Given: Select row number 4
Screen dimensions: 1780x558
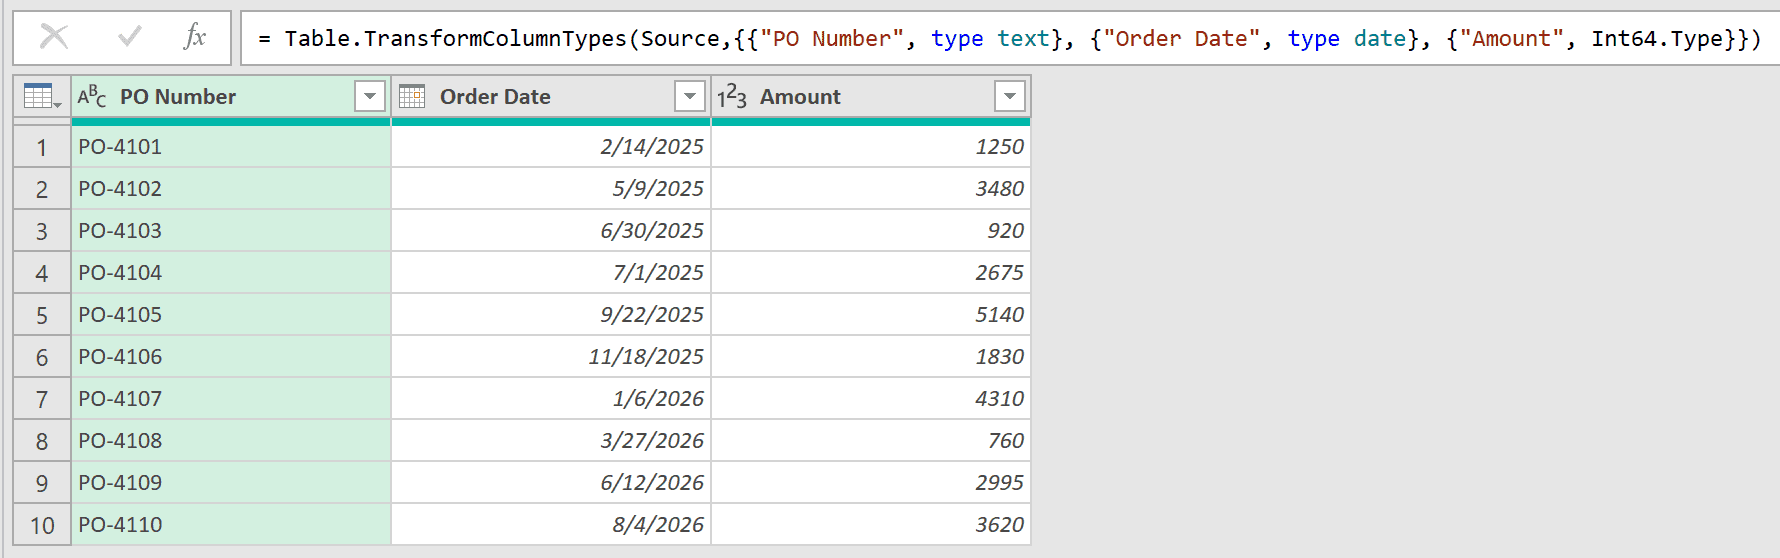Looking at the screenshot, I should pos(42,273).
